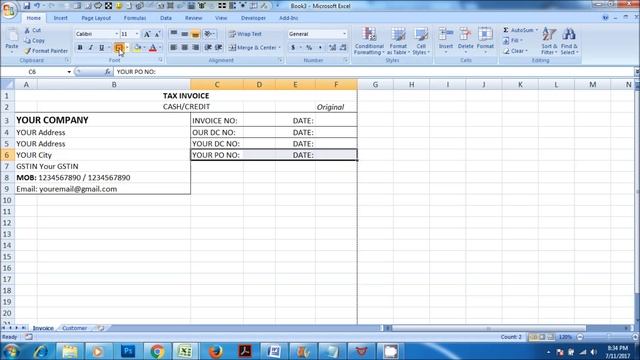The image size is (640, 360).
Task: Open the Merge & Center dropdown arrow
Action: click(x=280, y=48)
